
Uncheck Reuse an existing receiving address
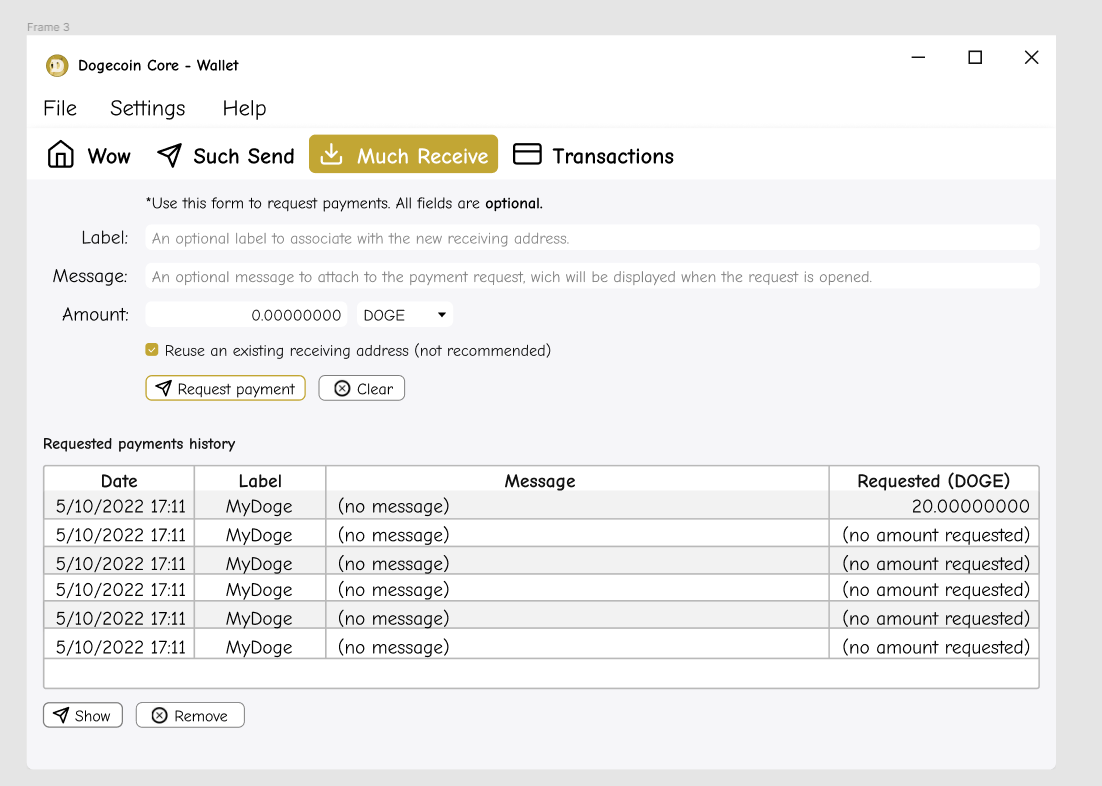pyautogui.click(x=152, y=349)
